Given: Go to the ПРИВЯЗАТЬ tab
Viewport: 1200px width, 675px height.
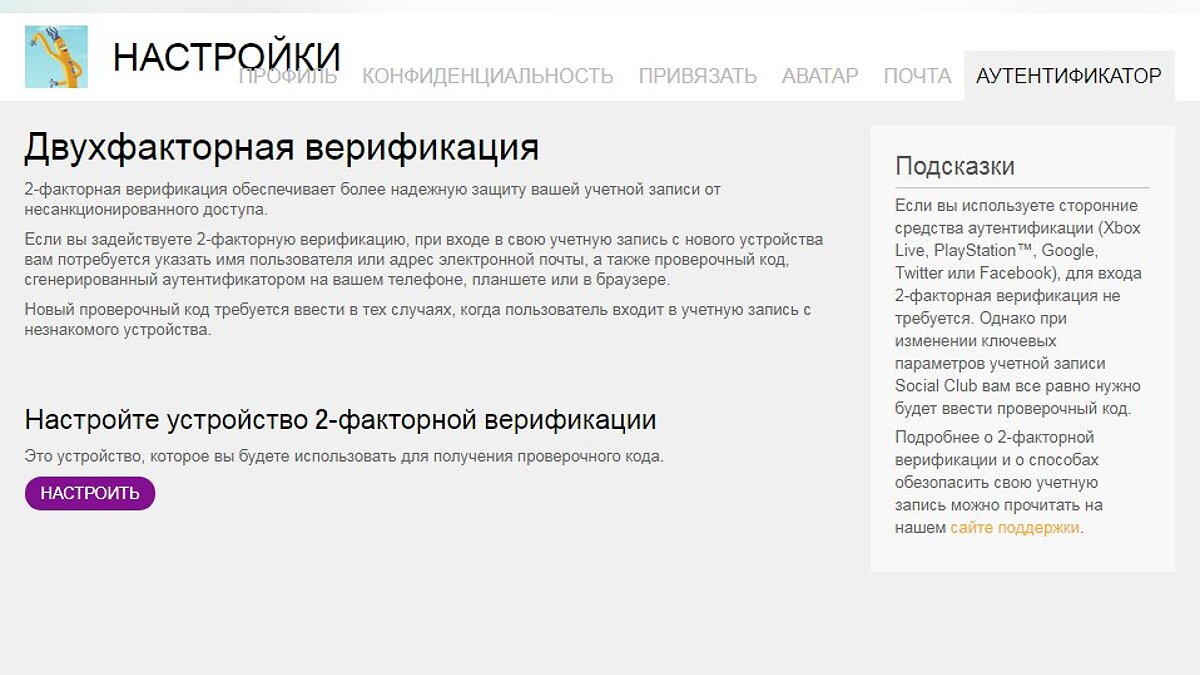Looking at the screenshot, I should (x=697, y=76).
